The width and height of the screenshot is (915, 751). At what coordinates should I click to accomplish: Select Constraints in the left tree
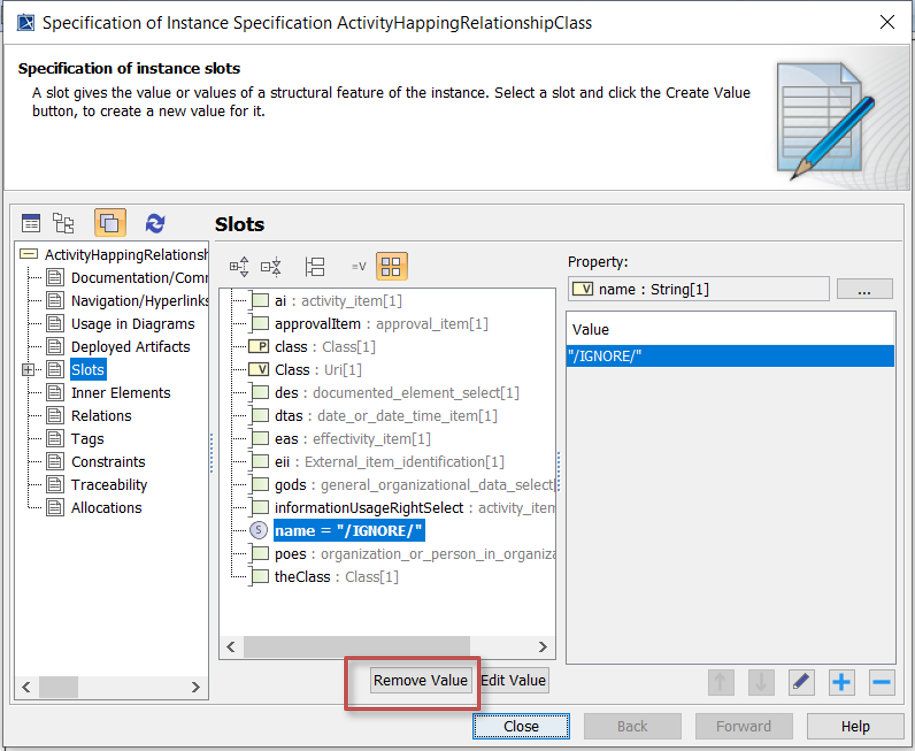(108, 462)
